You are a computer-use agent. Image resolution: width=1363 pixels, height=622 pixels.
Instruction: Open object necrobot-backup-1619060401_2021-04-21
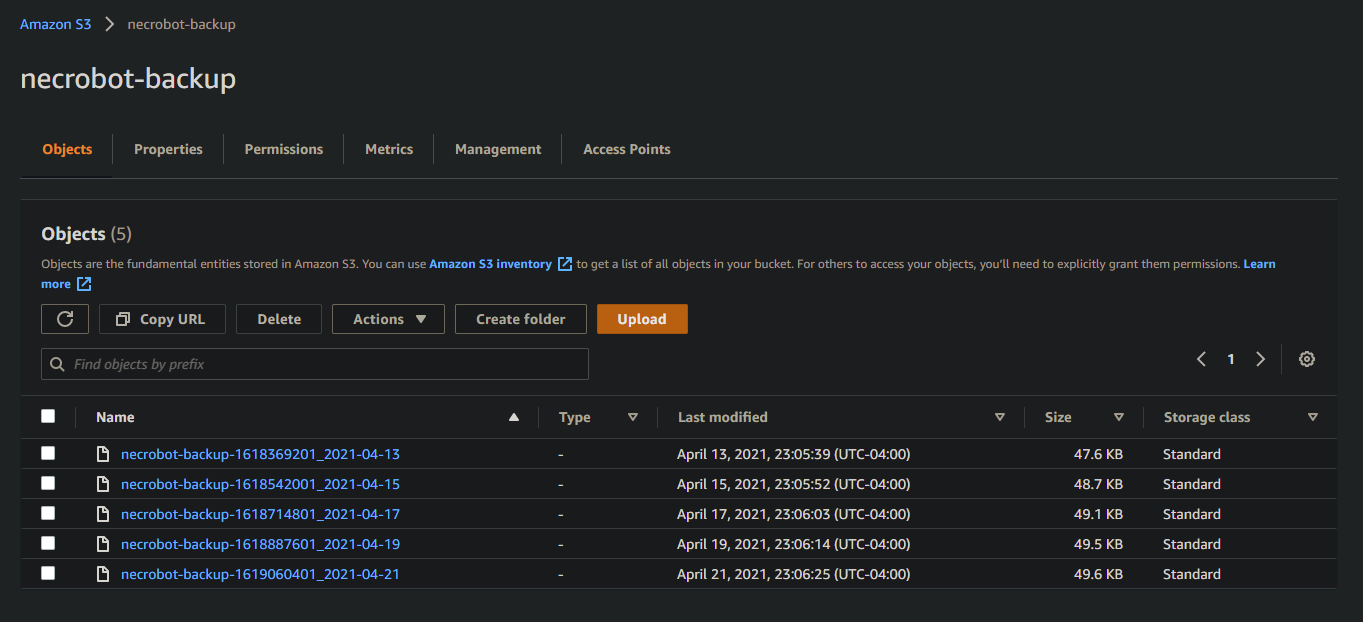pyautogui.click(x=260, y=574)
